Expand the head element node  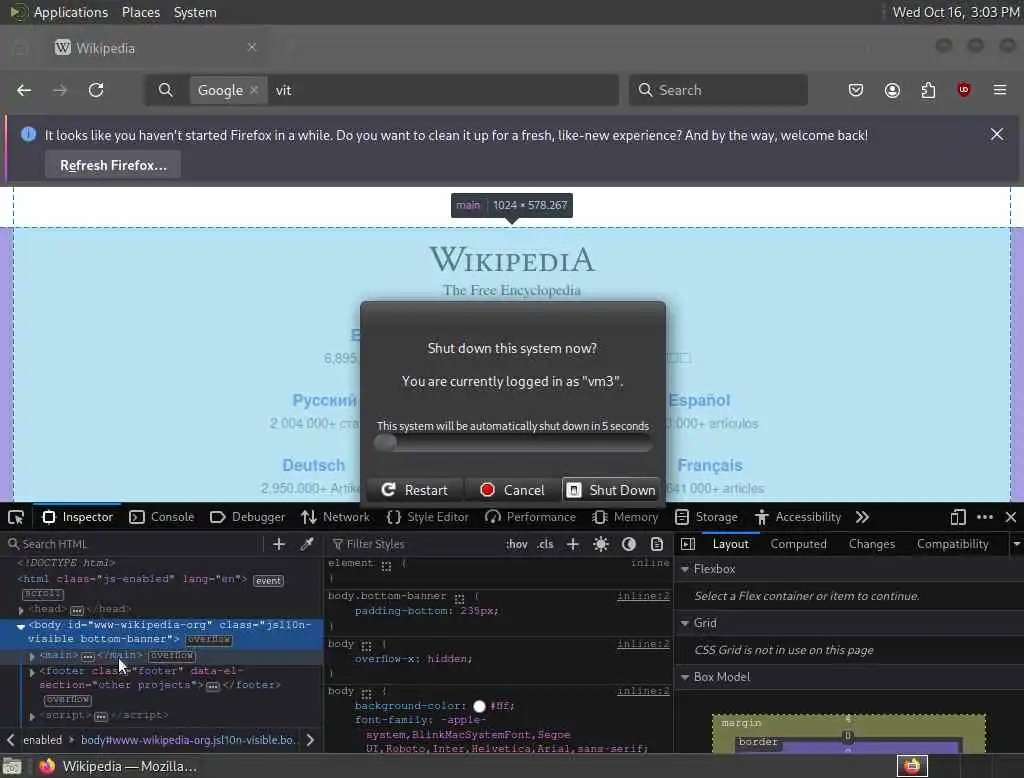[x=22, y=610]
